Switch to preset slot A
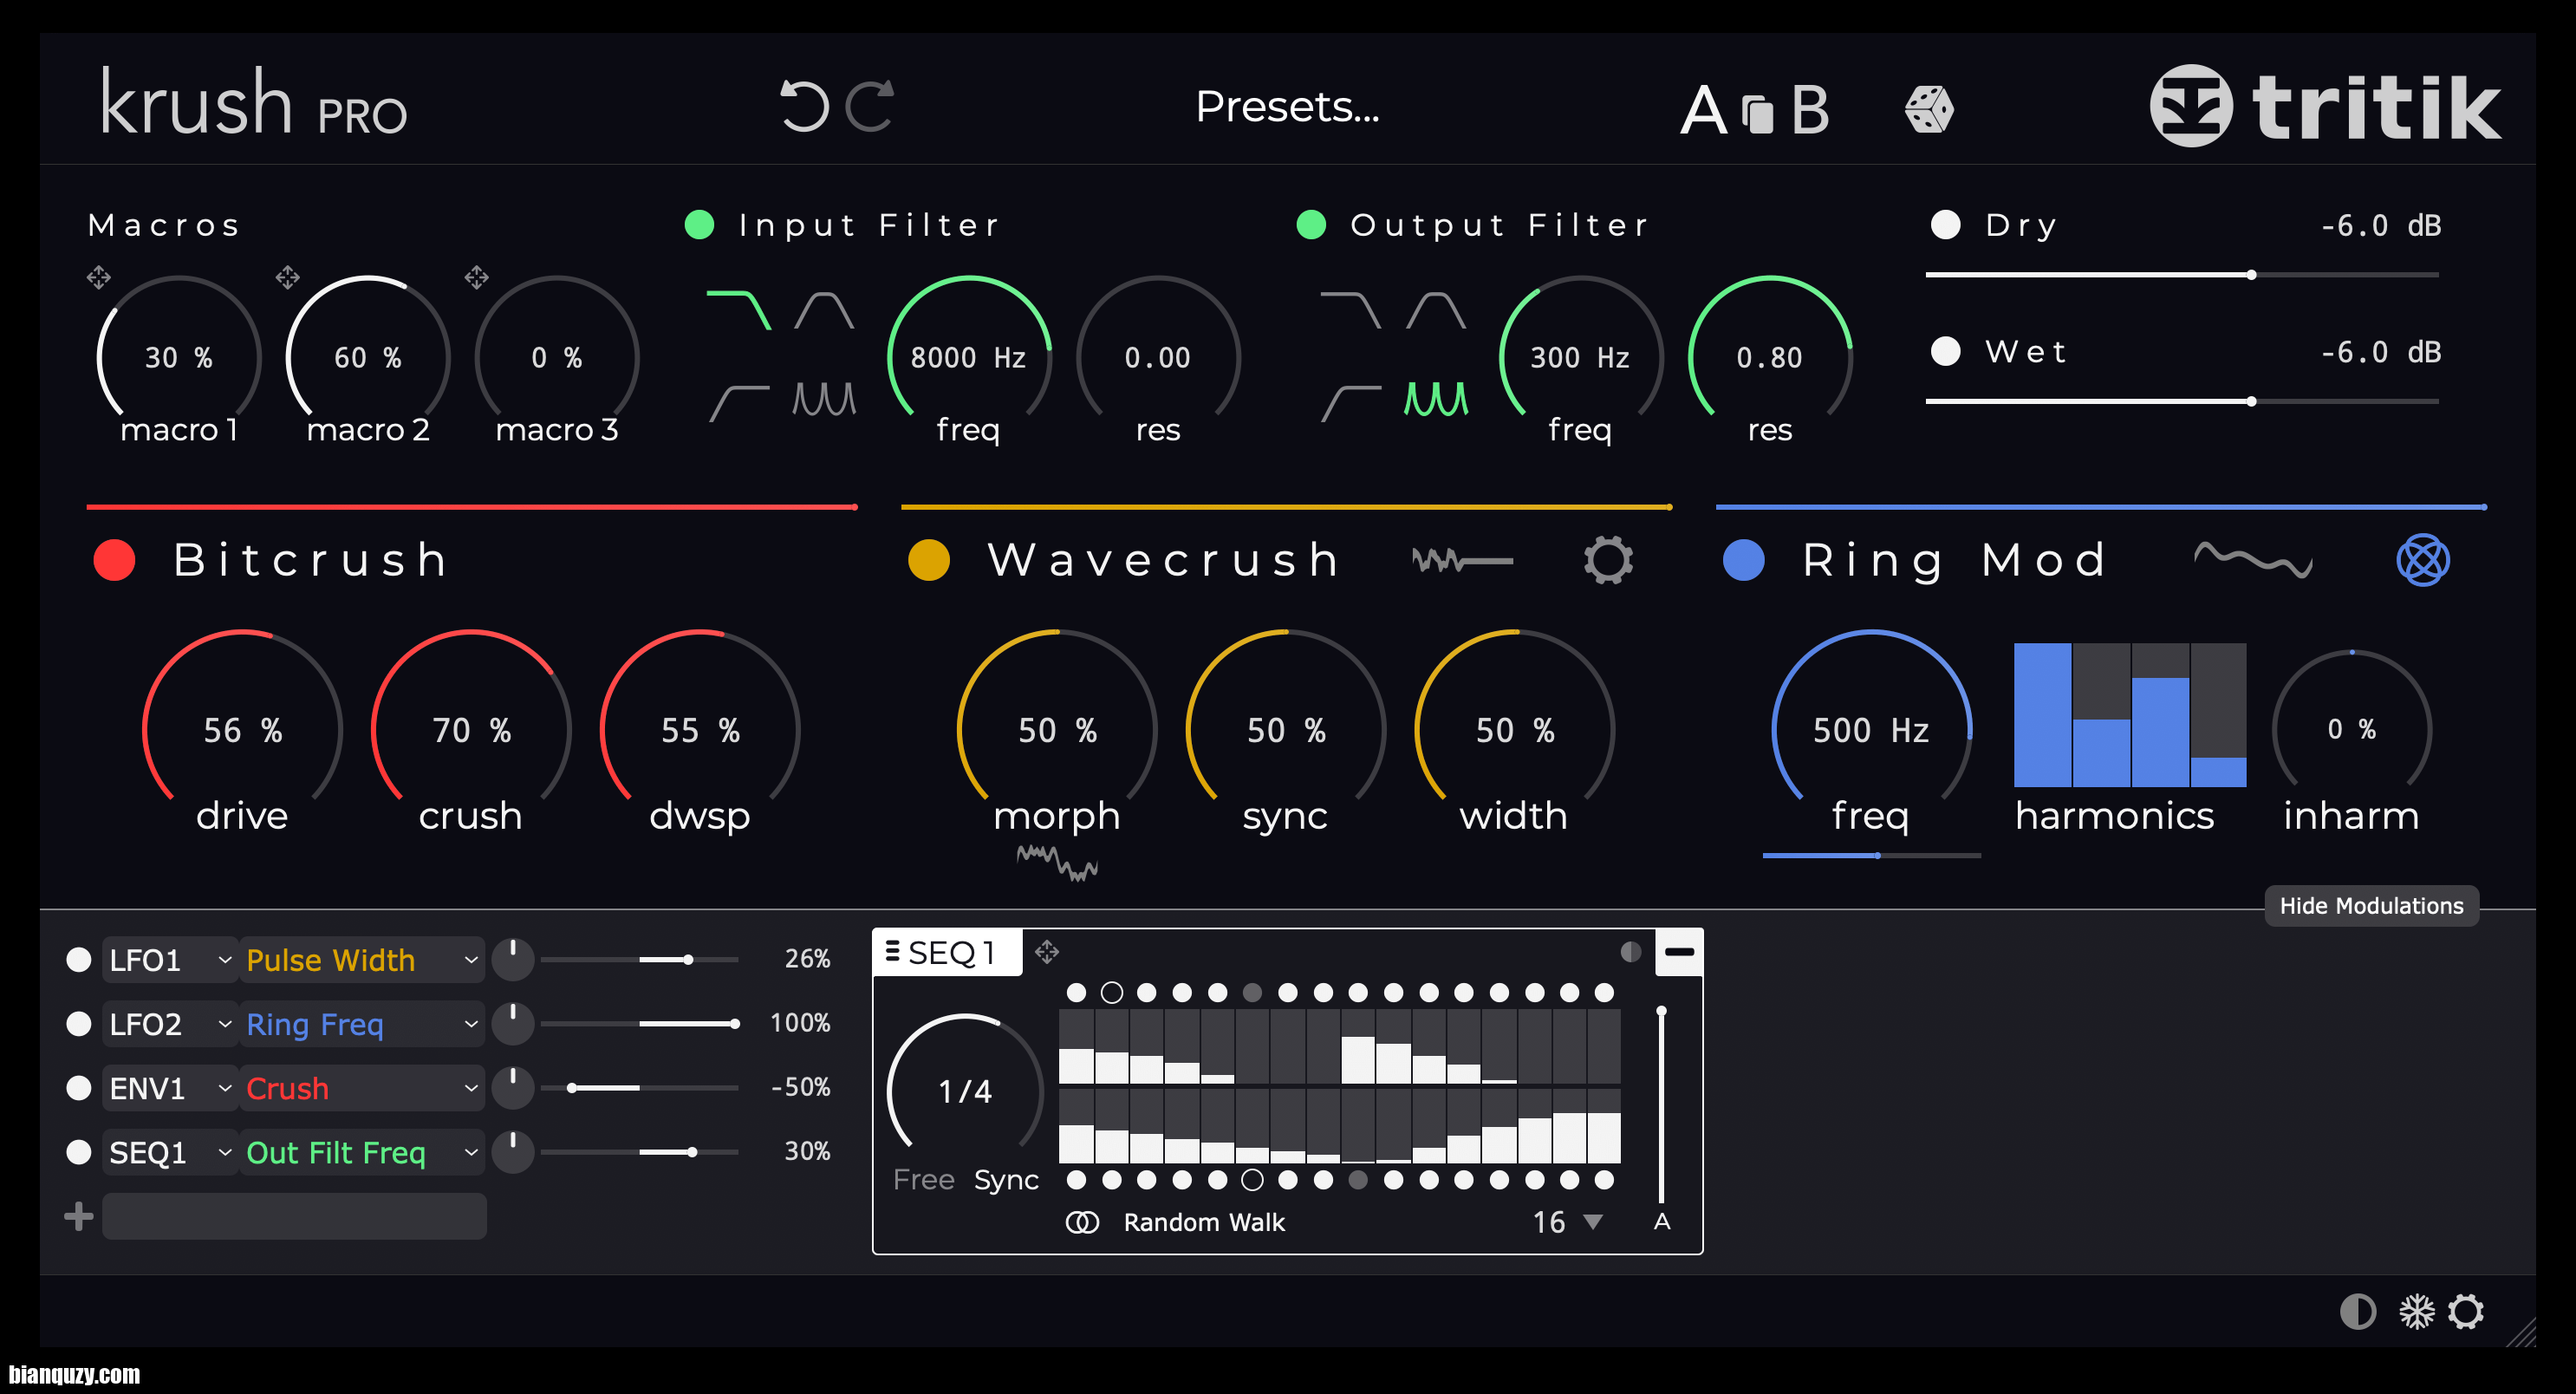Image resolution: width=2576 pixels, height=1394 pixels. pyautogui.click(x=1703, y=110)
